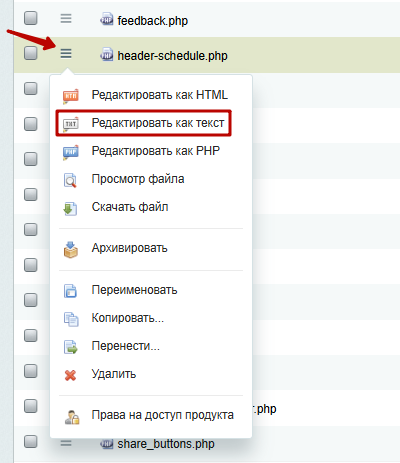Click the rename file icon
The width and height of the screenshot is (400, 463).
[70, 291]
